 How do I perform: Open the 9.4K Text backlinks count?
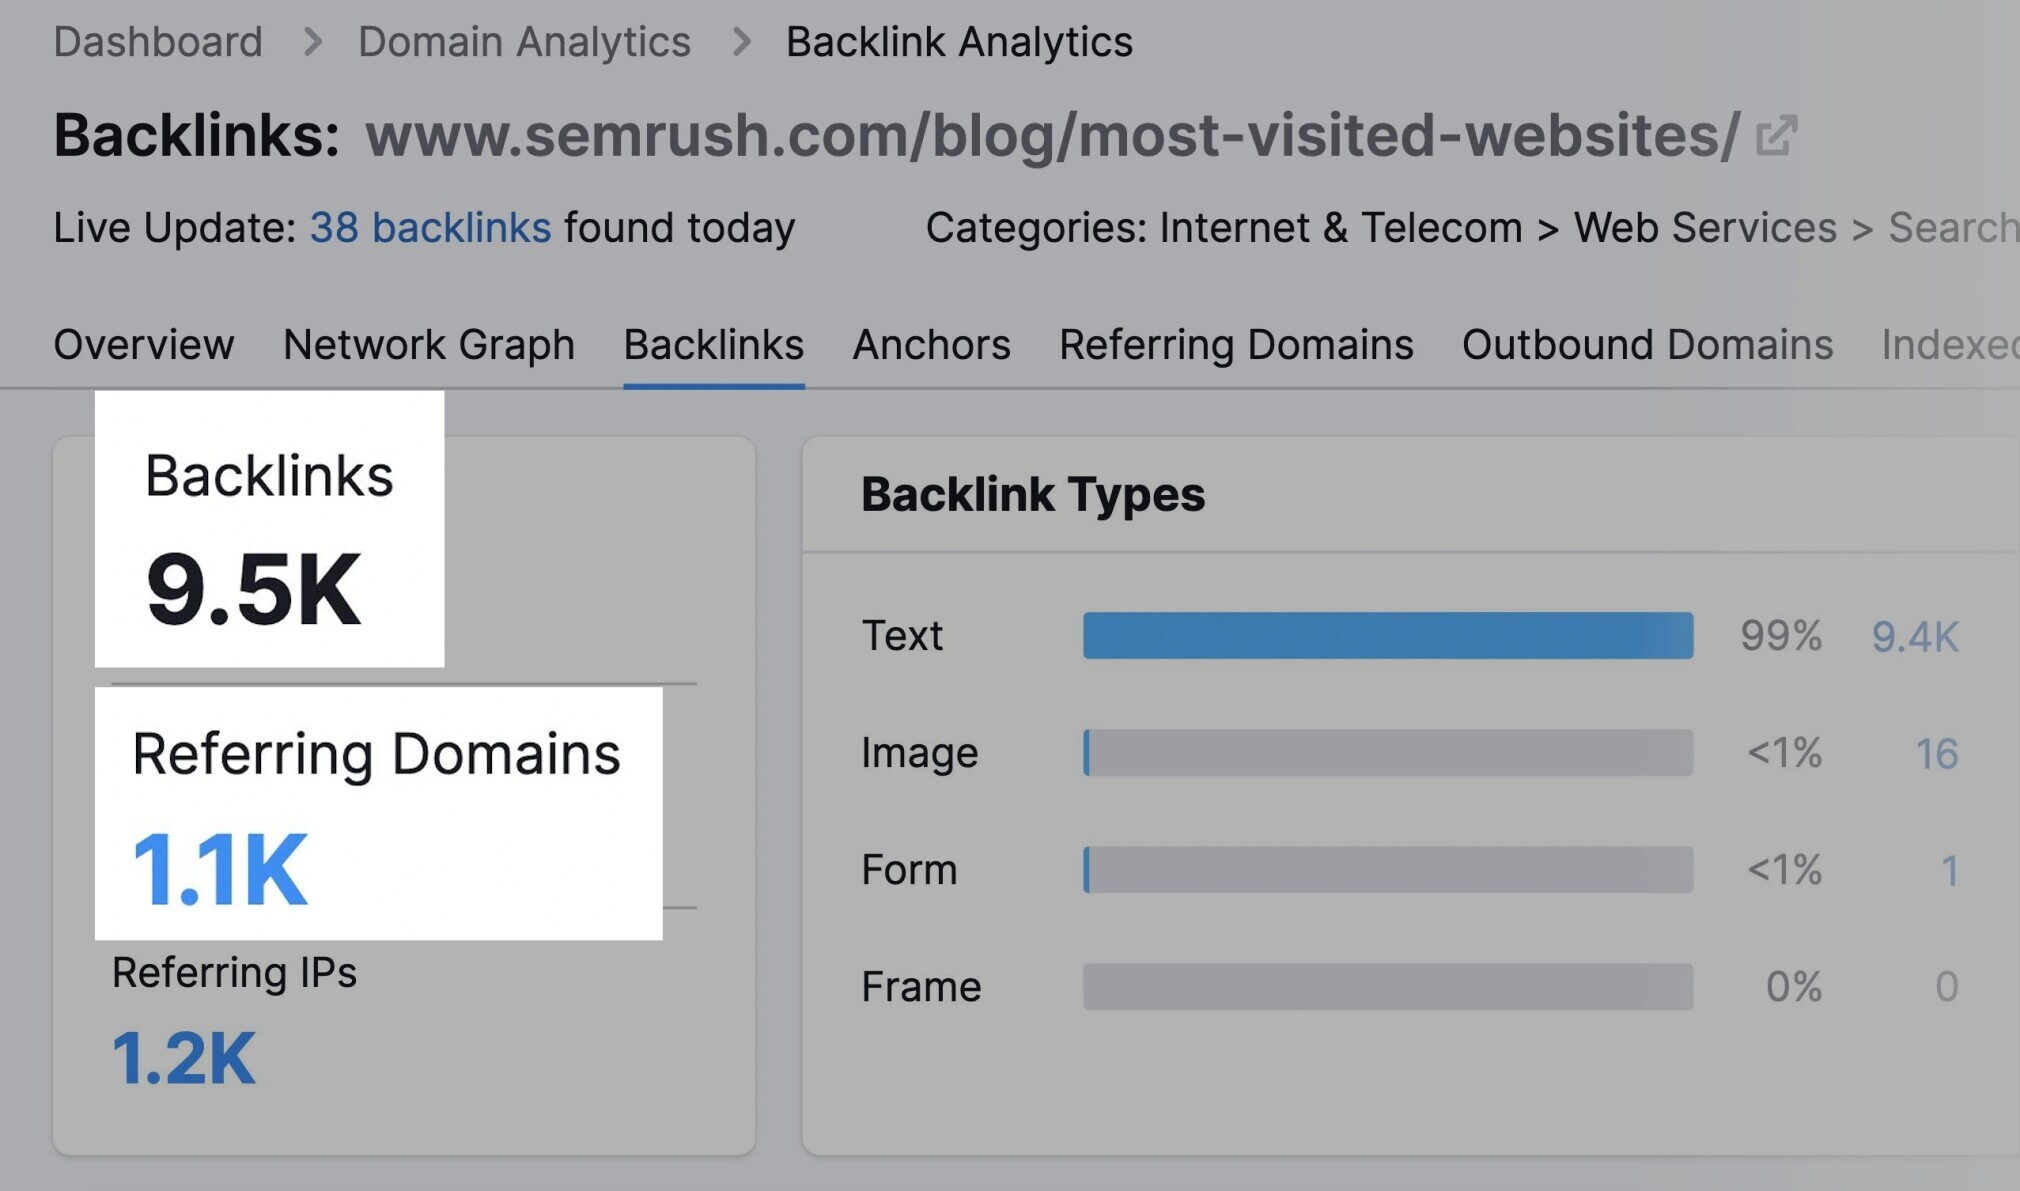tap(1914, 637)
